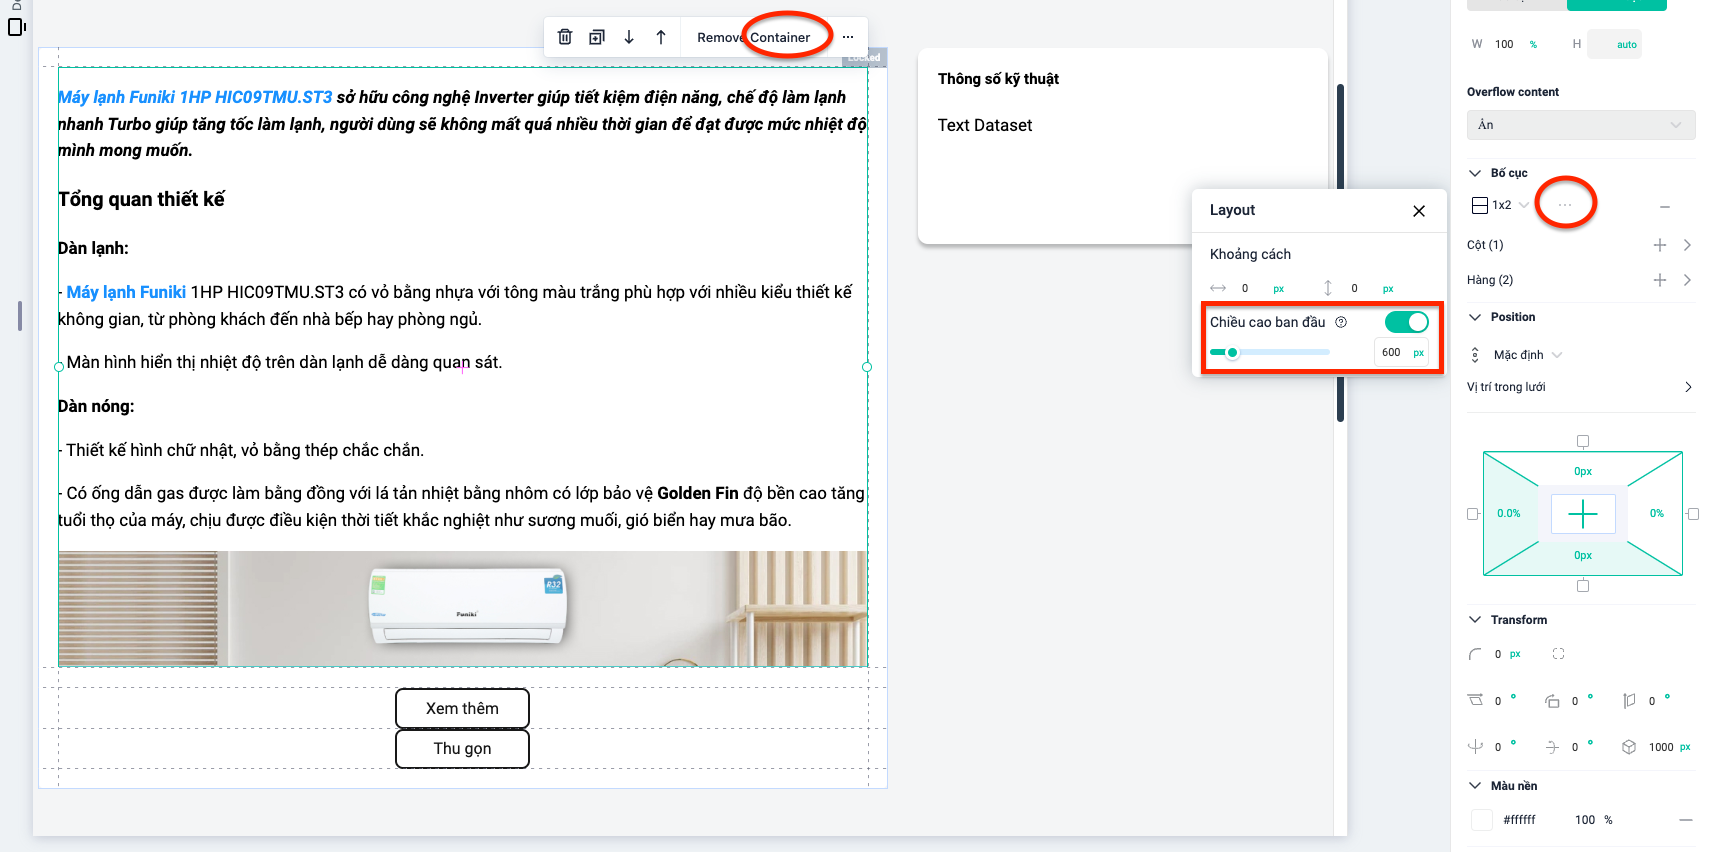Open the floating toolbar's three-dot menu
This screenshot has height=852, width=1710.
coord(848,37)
